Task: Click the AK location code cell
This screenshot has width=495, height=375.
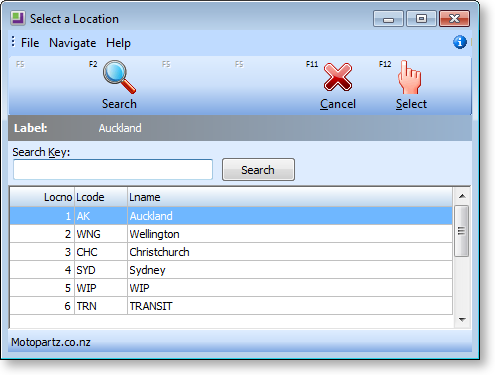Action: click(x=101, y=216)
